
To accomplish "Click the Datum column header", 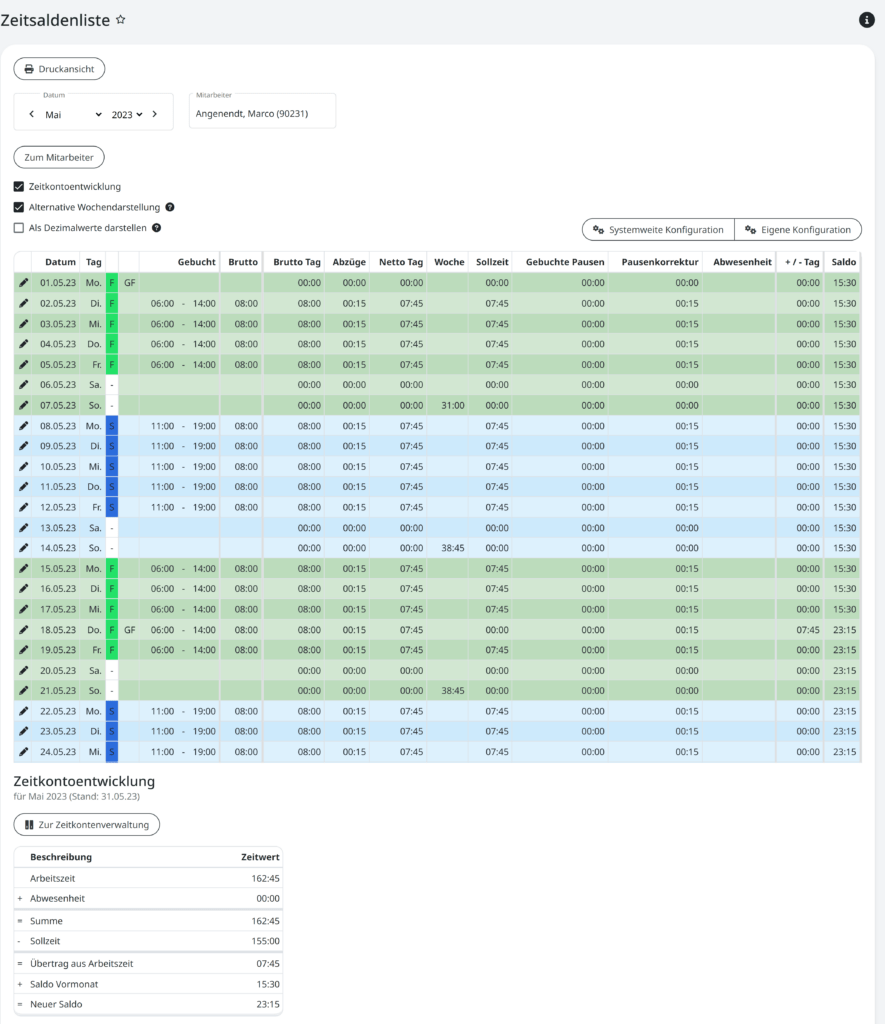I will 59,262.
